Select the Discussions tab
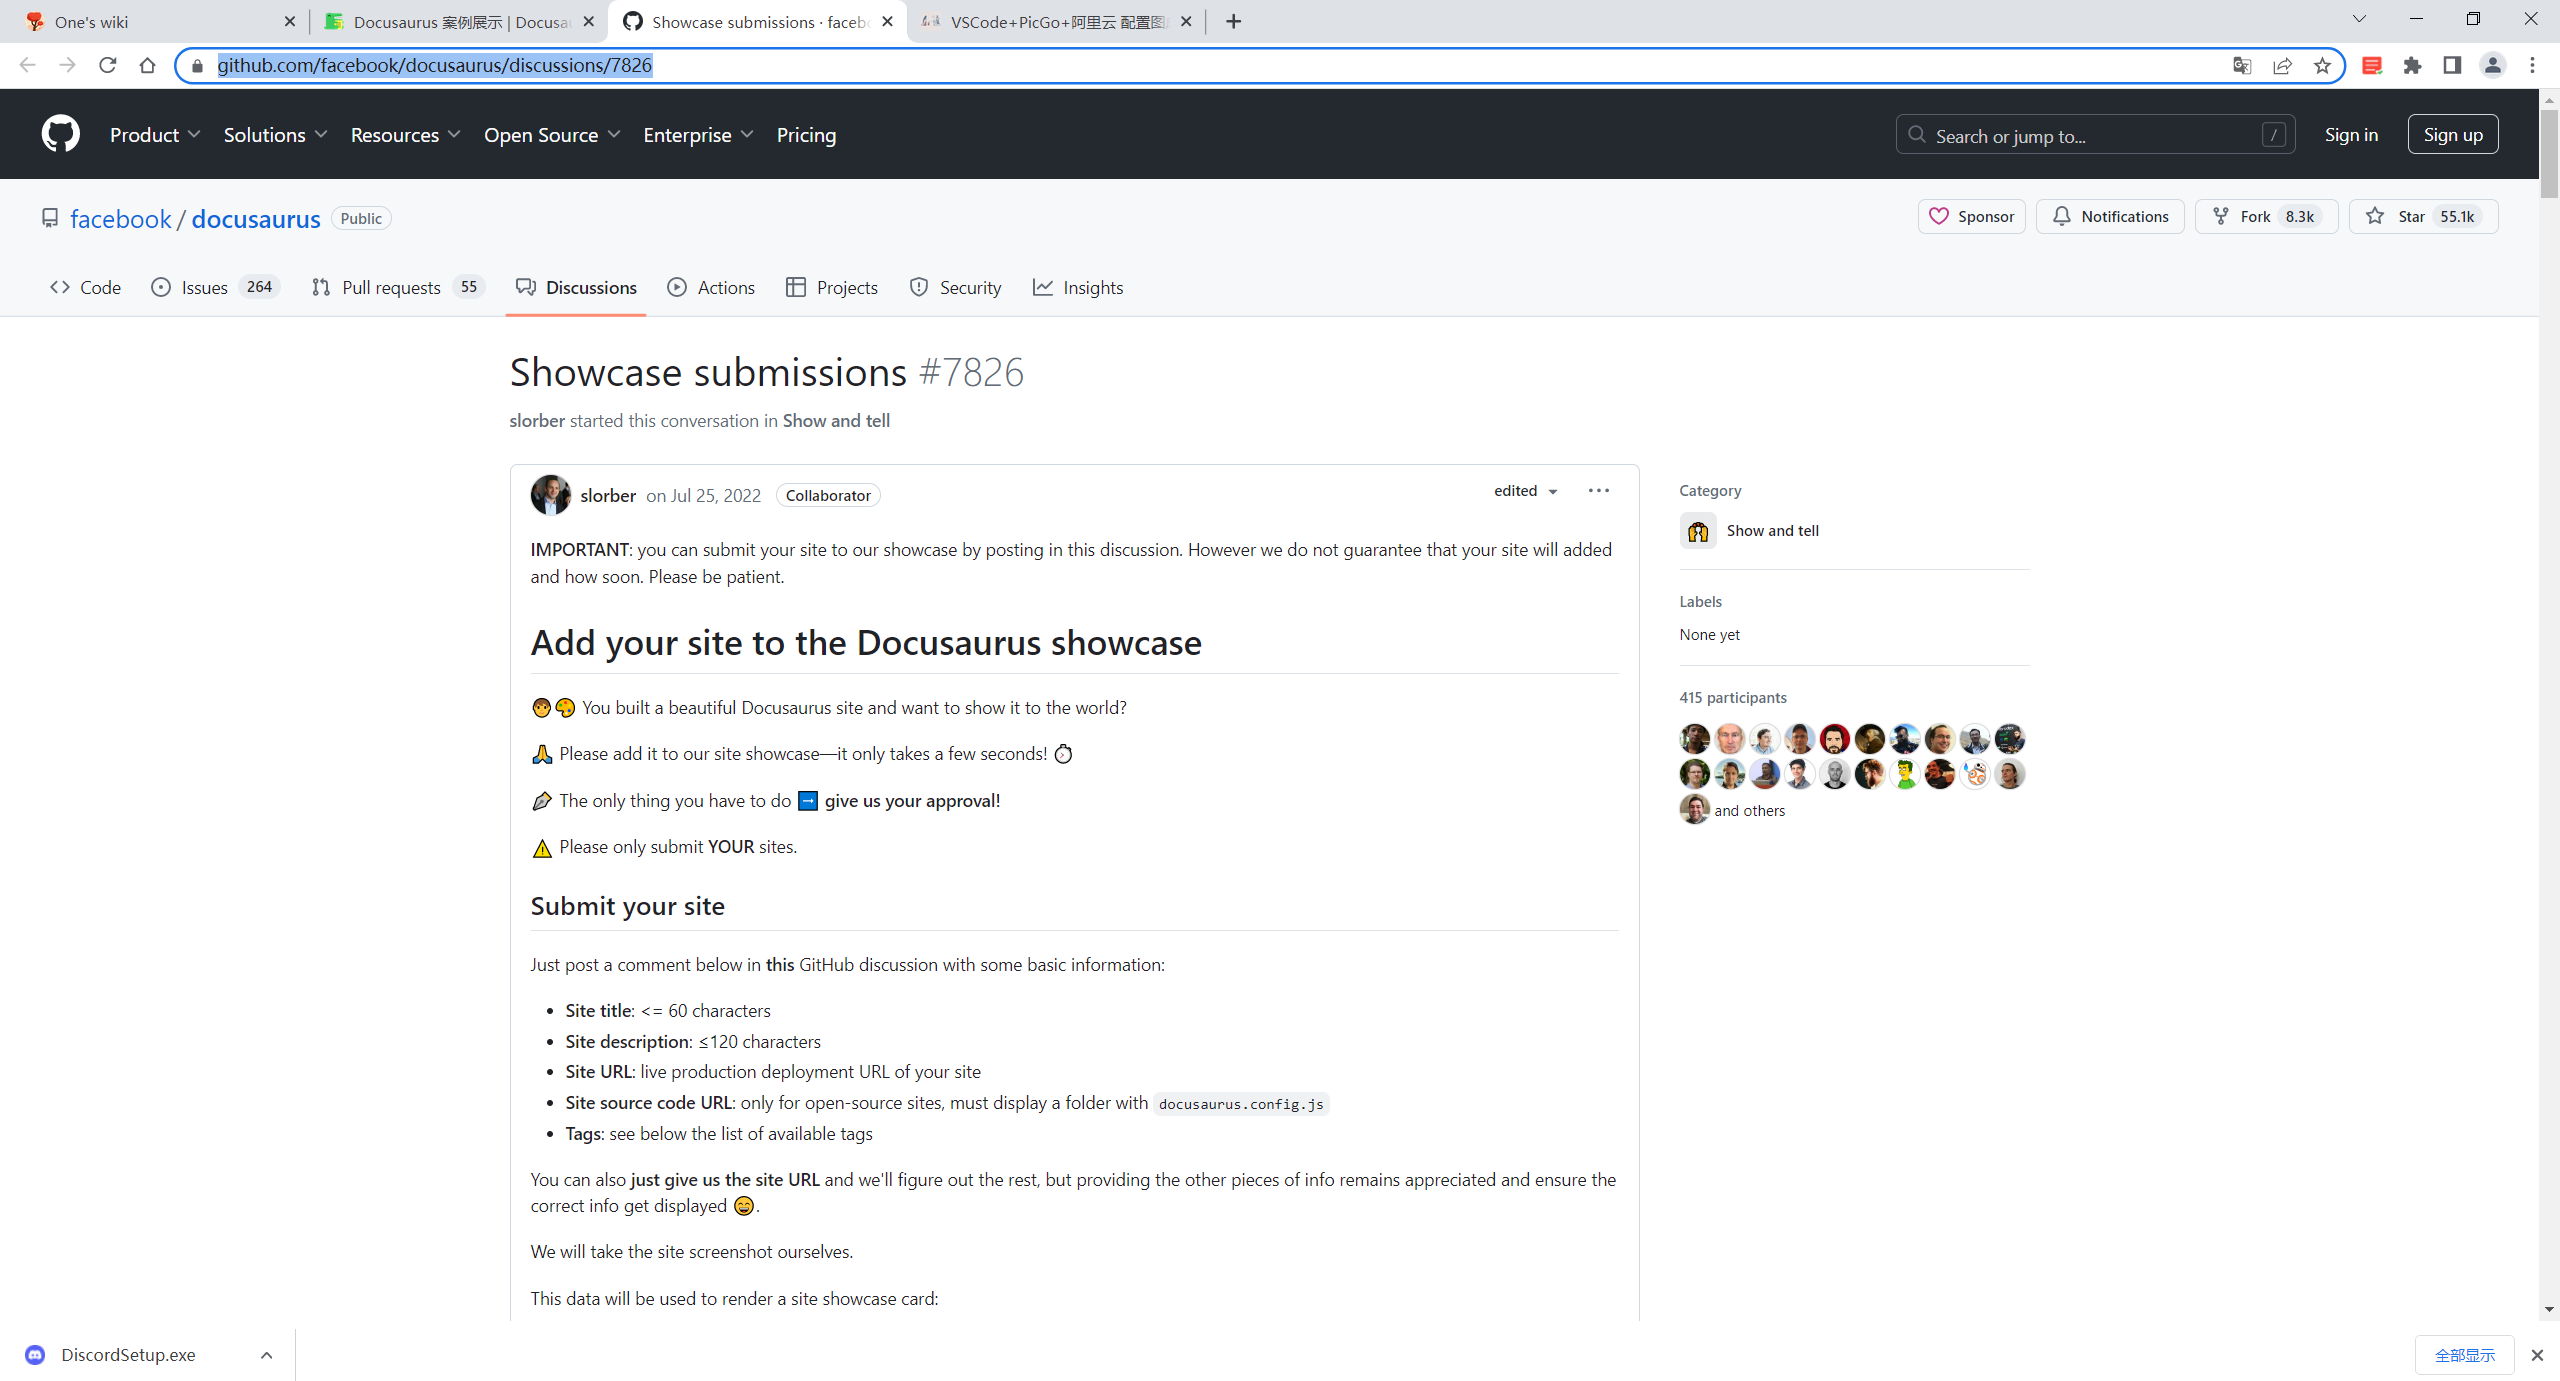This screenshot has height=1381, width=2560. coord(576,288)
